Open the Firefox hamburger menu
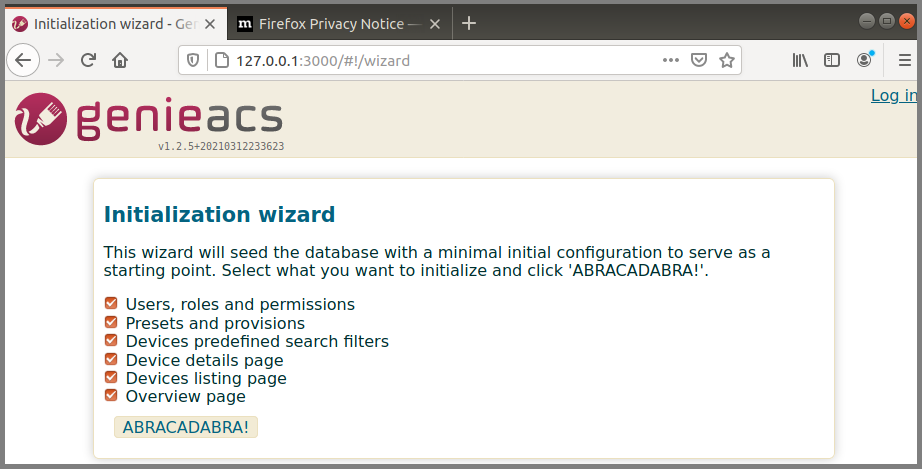 [904, 60]
